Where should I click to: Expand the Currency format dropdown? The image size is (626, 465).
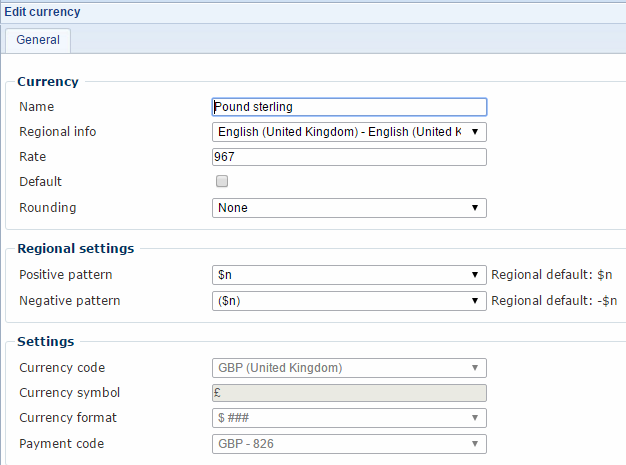[x=348, y=418]
